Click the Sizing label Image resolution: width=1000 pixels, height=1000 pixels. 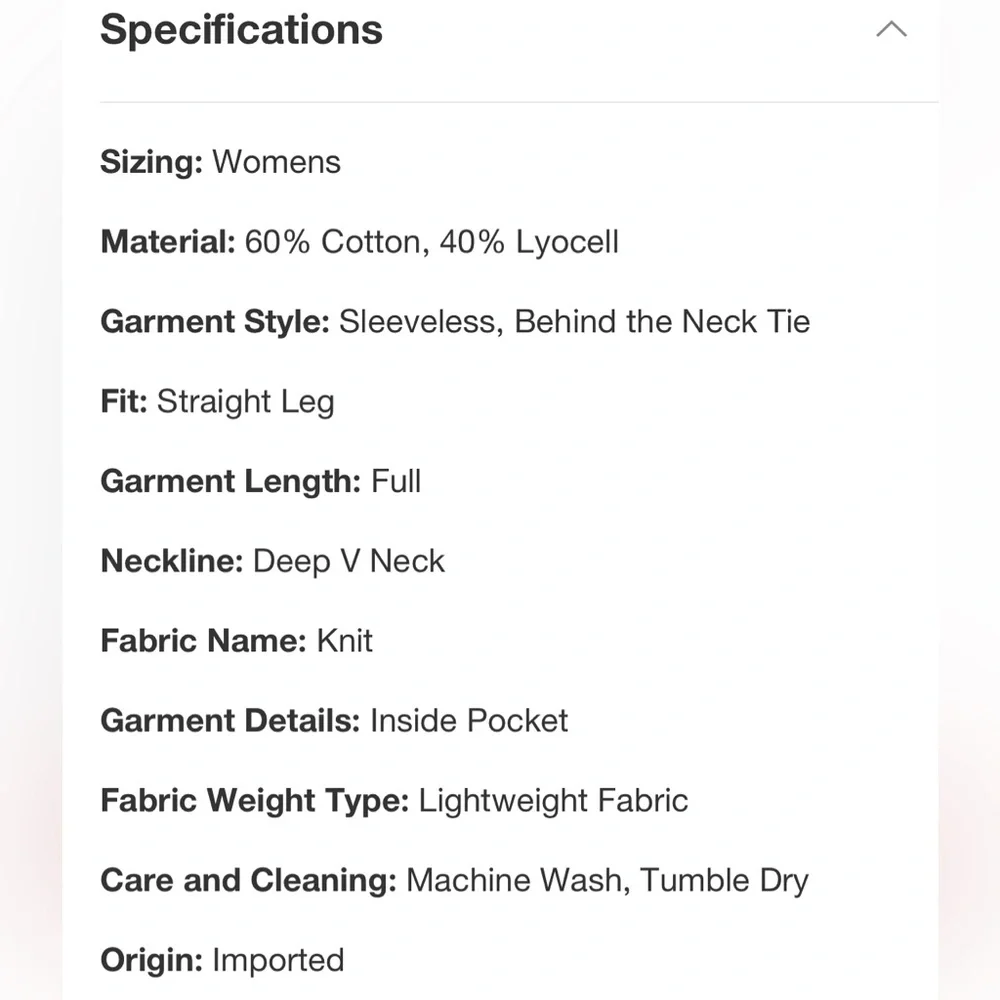(x=152, y=162)
